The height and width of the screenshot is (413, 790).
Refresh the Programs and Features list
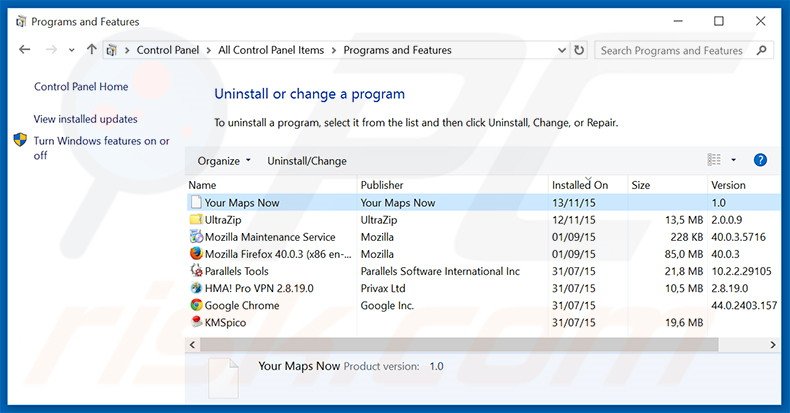pos(579,50)
